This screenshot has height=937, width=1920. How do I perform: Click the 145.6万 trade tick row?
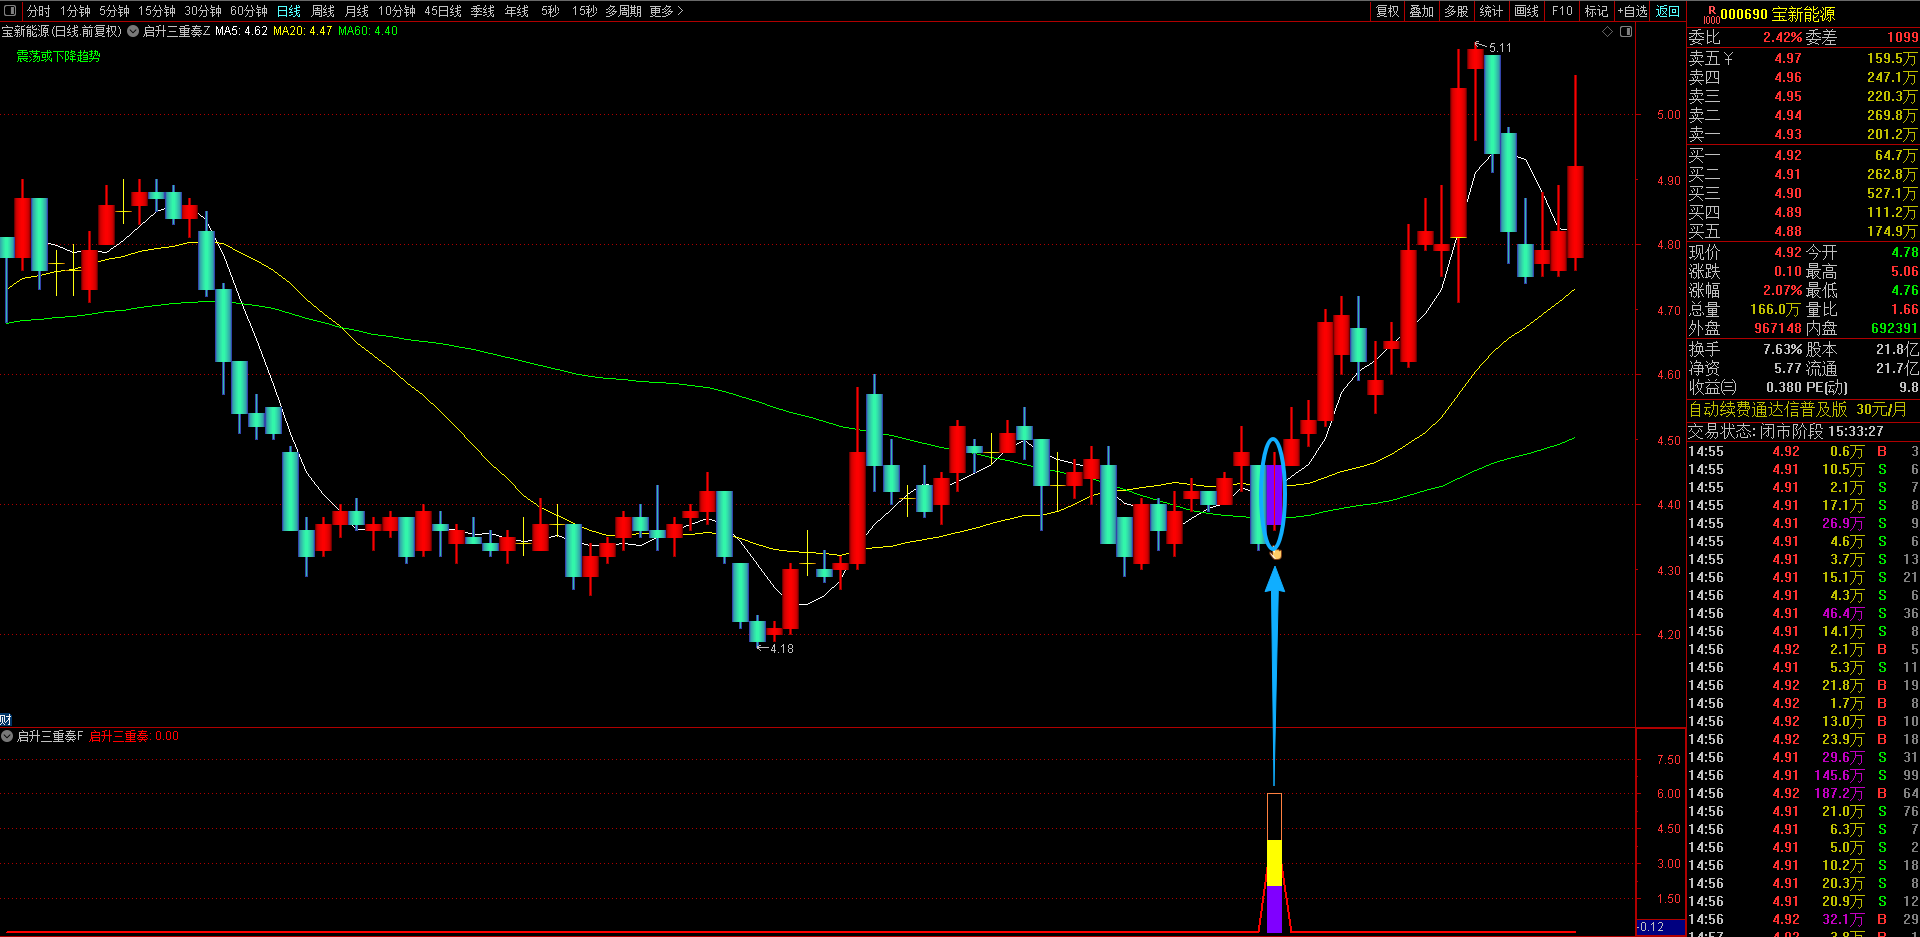coord(1803,776)
